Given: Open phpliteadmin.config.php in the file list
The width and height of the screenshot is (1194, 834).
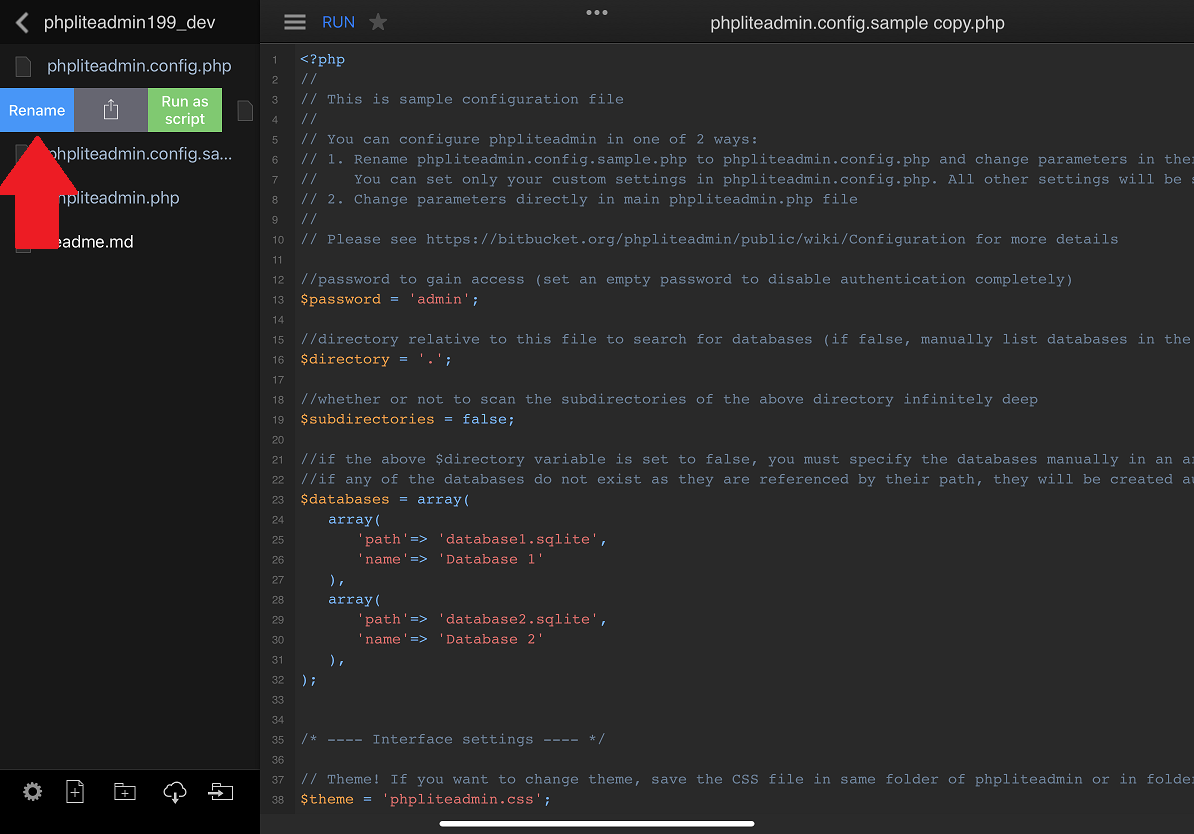Looking at the screenshot, I should click(139, 66).
